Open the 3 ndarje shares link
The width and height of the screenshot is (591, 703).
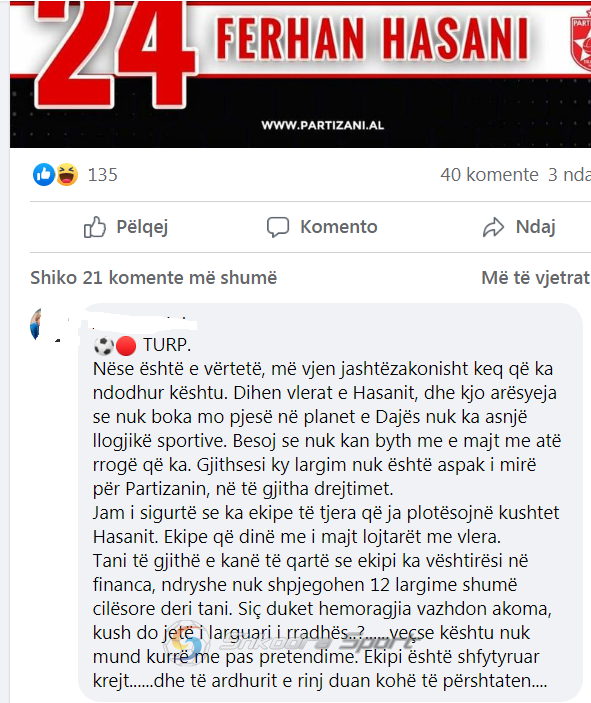[x=569, y=175]
